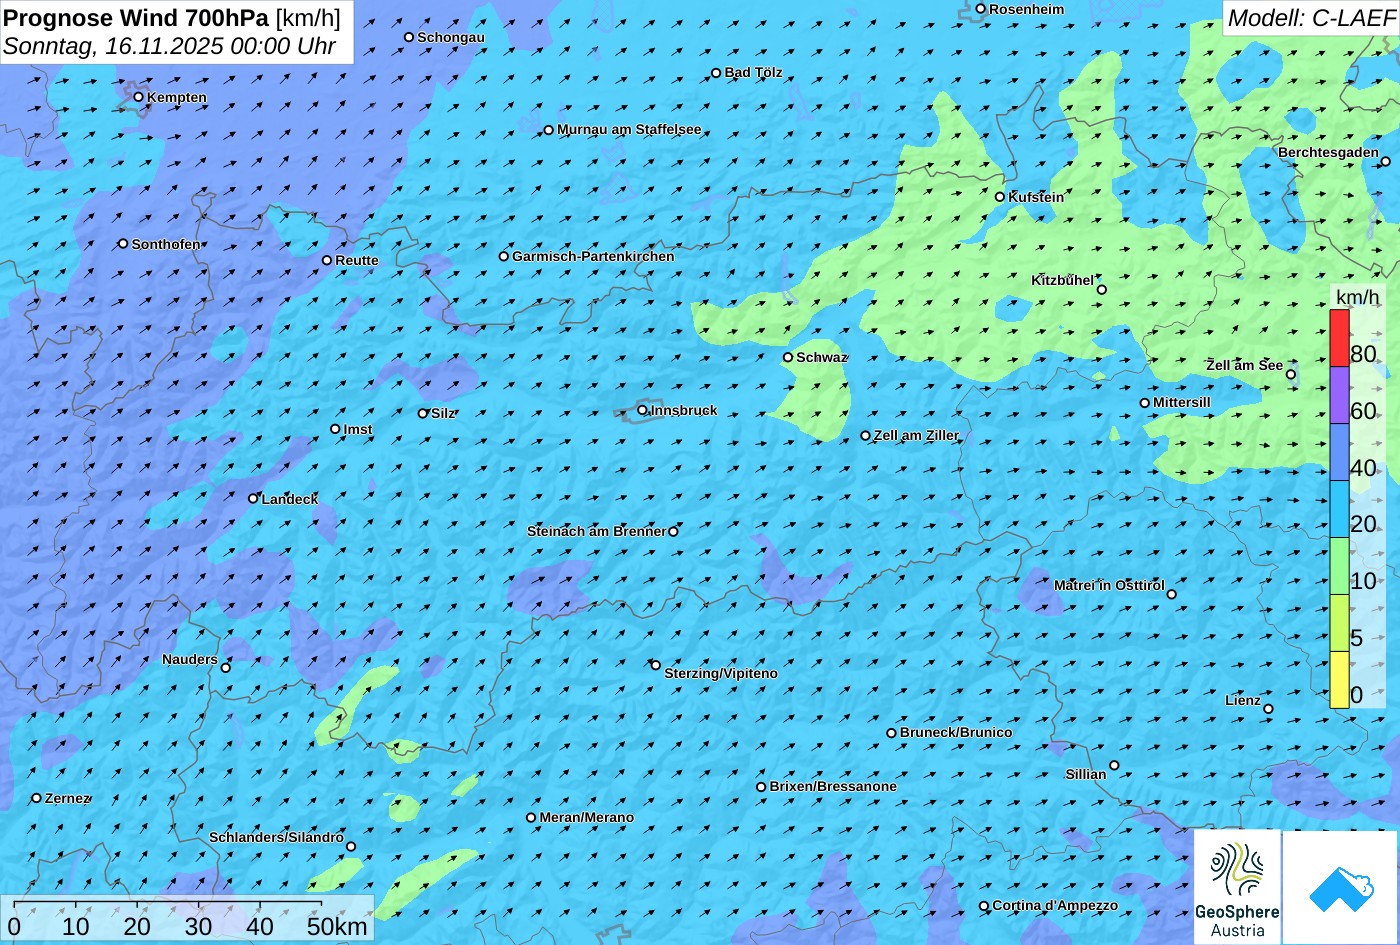Viewport: 1400px width, 945px height.
Task: Click the 'Cortina d'Ampezzo' label
Action: (x=1055, y=905)
